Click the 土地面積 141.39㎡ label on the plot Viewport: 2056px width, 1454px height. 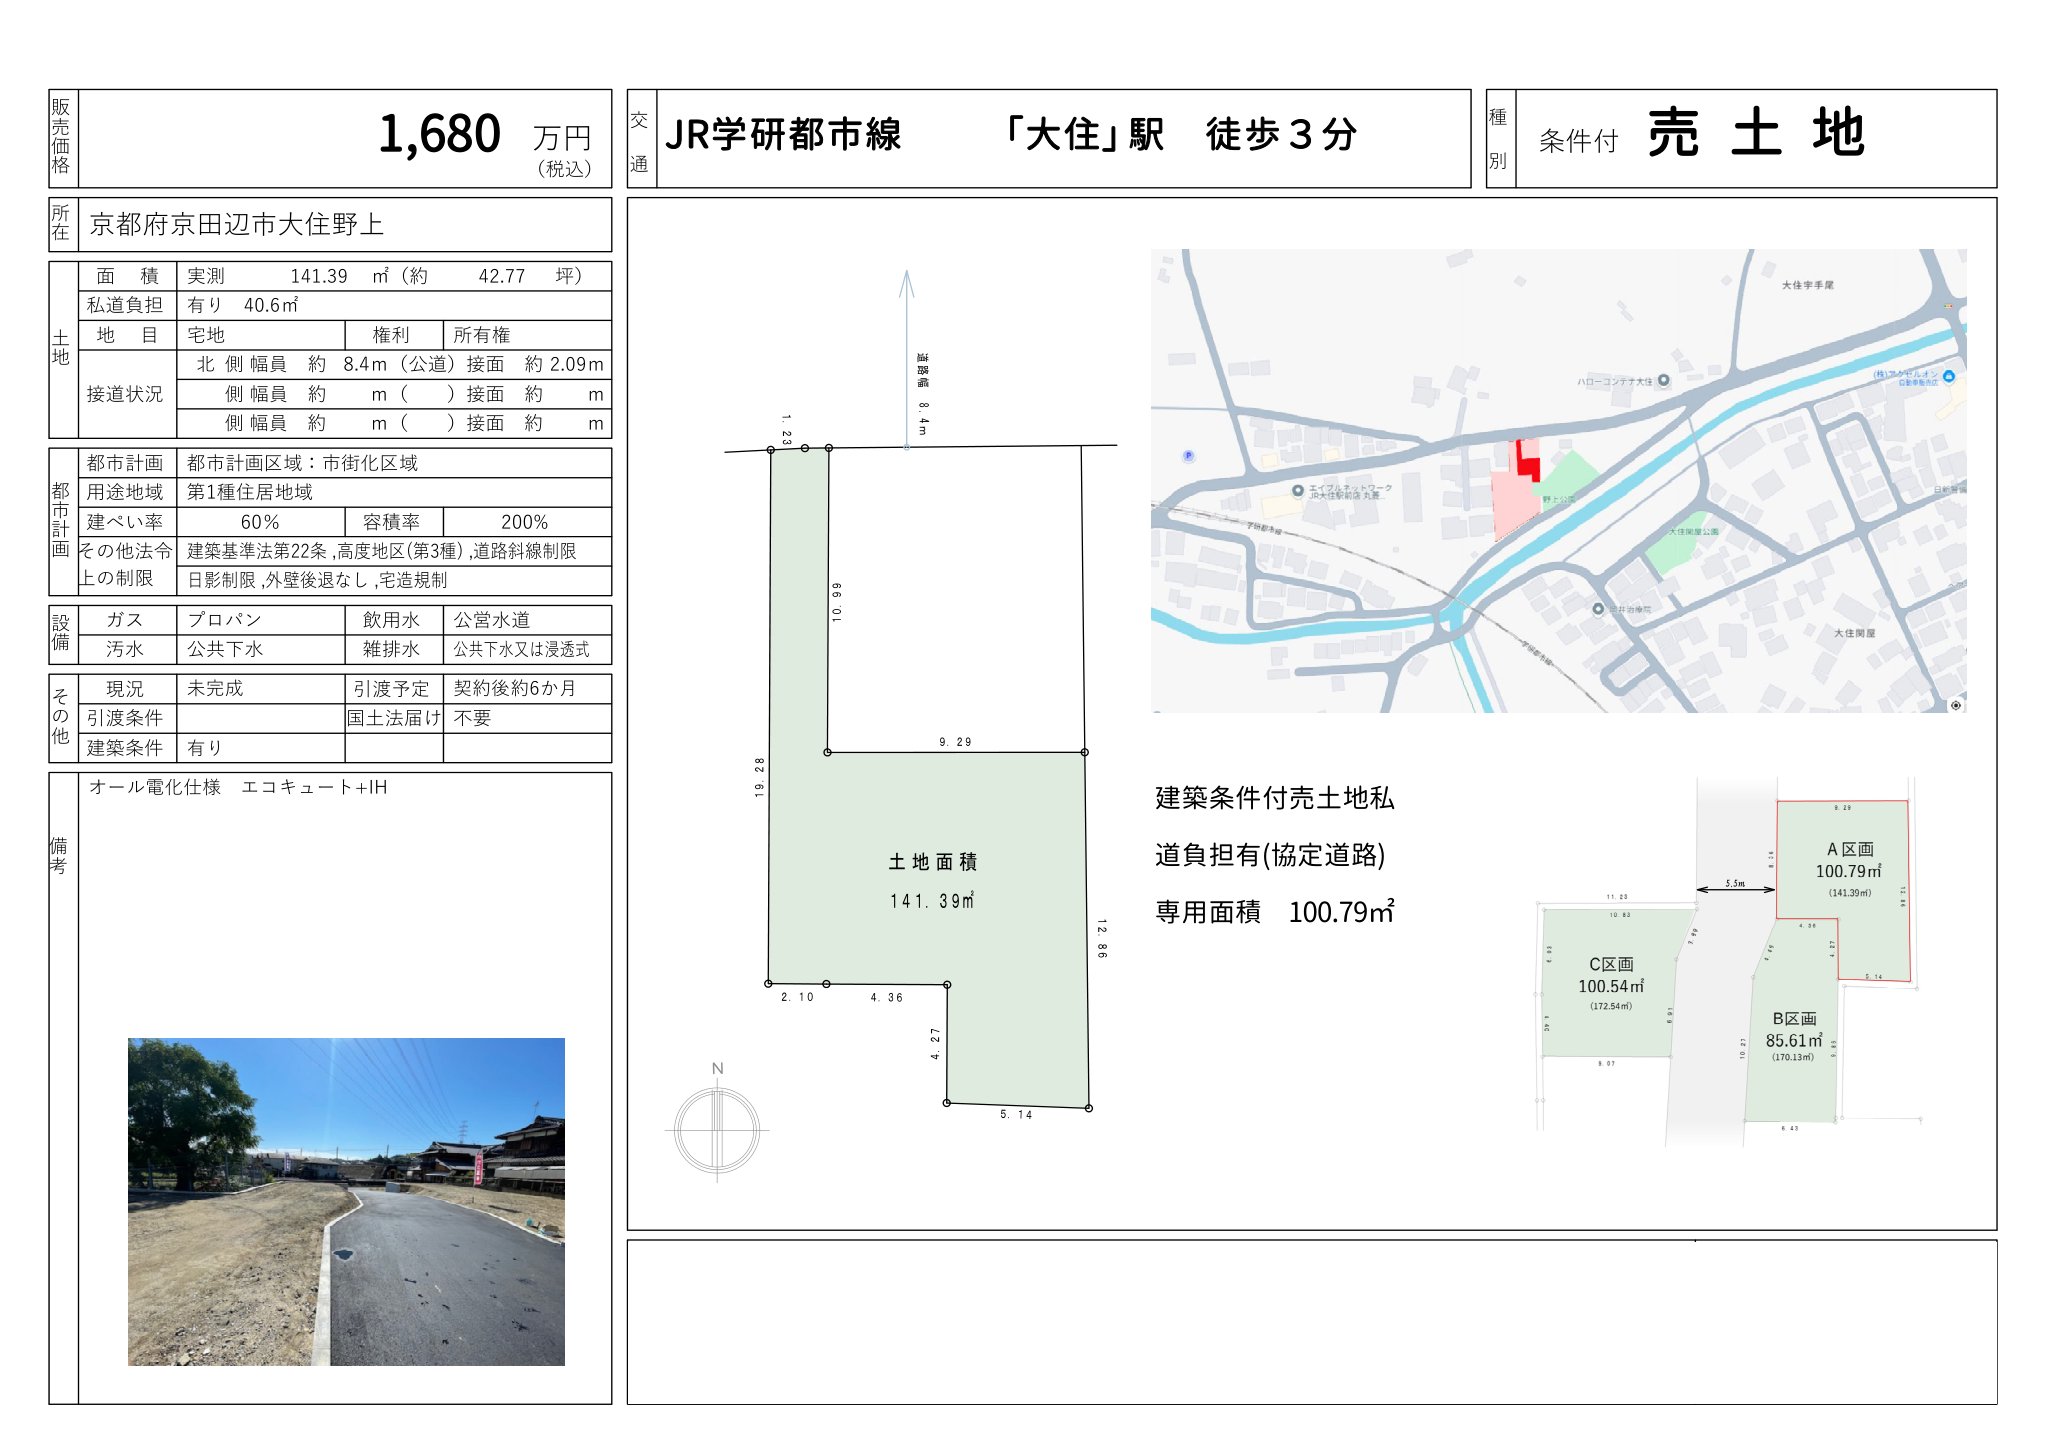pyautogui.click(x=932, y=881)
